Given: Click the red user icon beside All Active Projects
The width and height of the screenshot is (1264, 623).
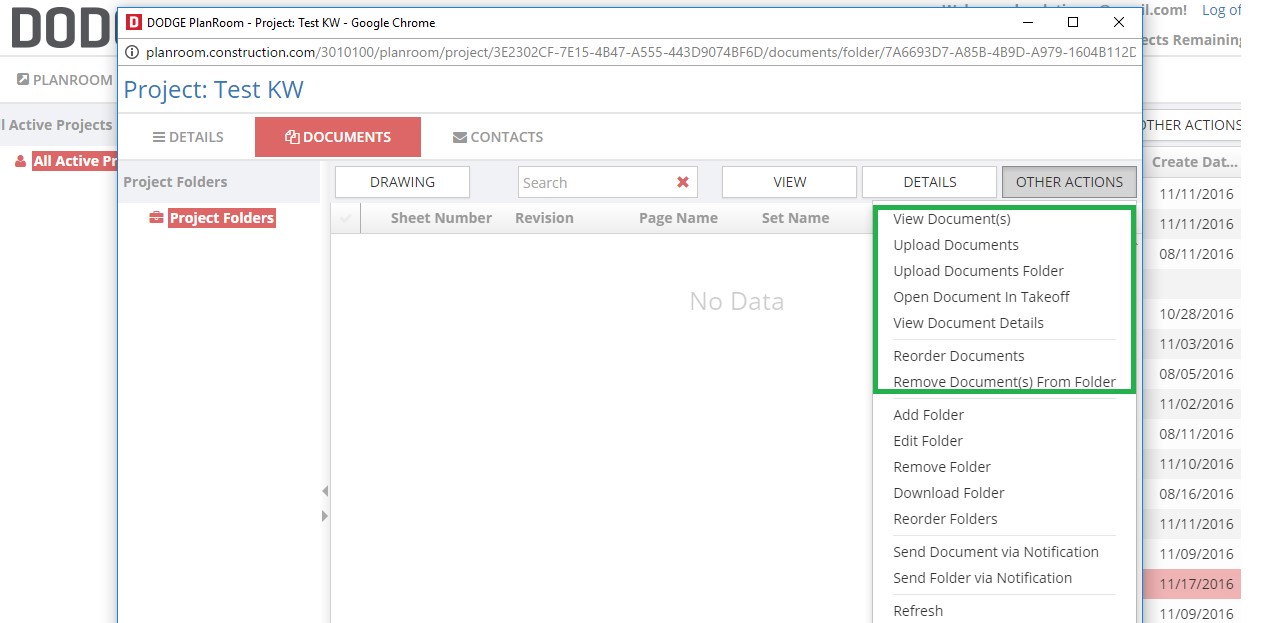Looking at the screenshot, I should pyautogui.click(x=20, y=161).
